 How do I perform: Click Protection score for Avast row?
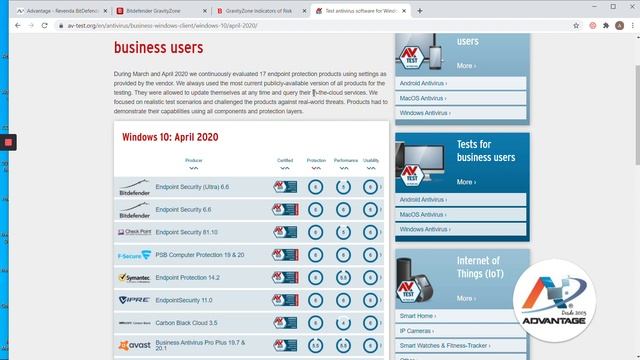[316, 345]
